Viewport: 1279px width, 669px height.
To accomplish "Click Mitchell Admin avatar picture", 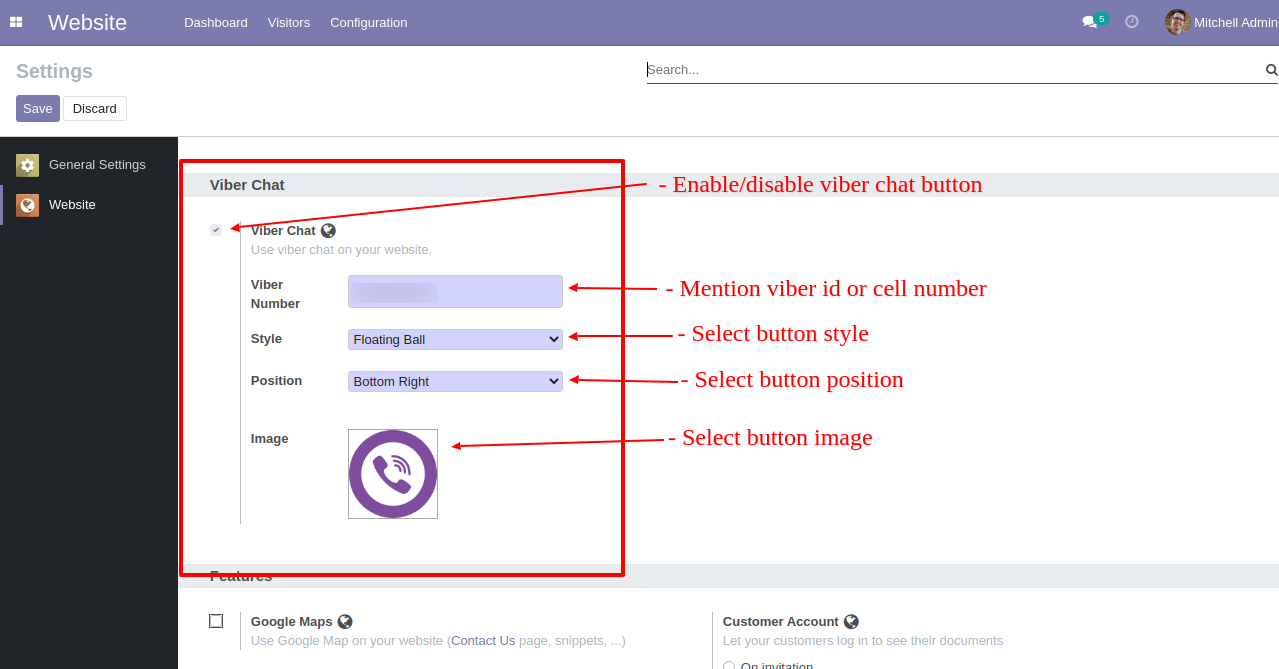I will point(1177,22).
